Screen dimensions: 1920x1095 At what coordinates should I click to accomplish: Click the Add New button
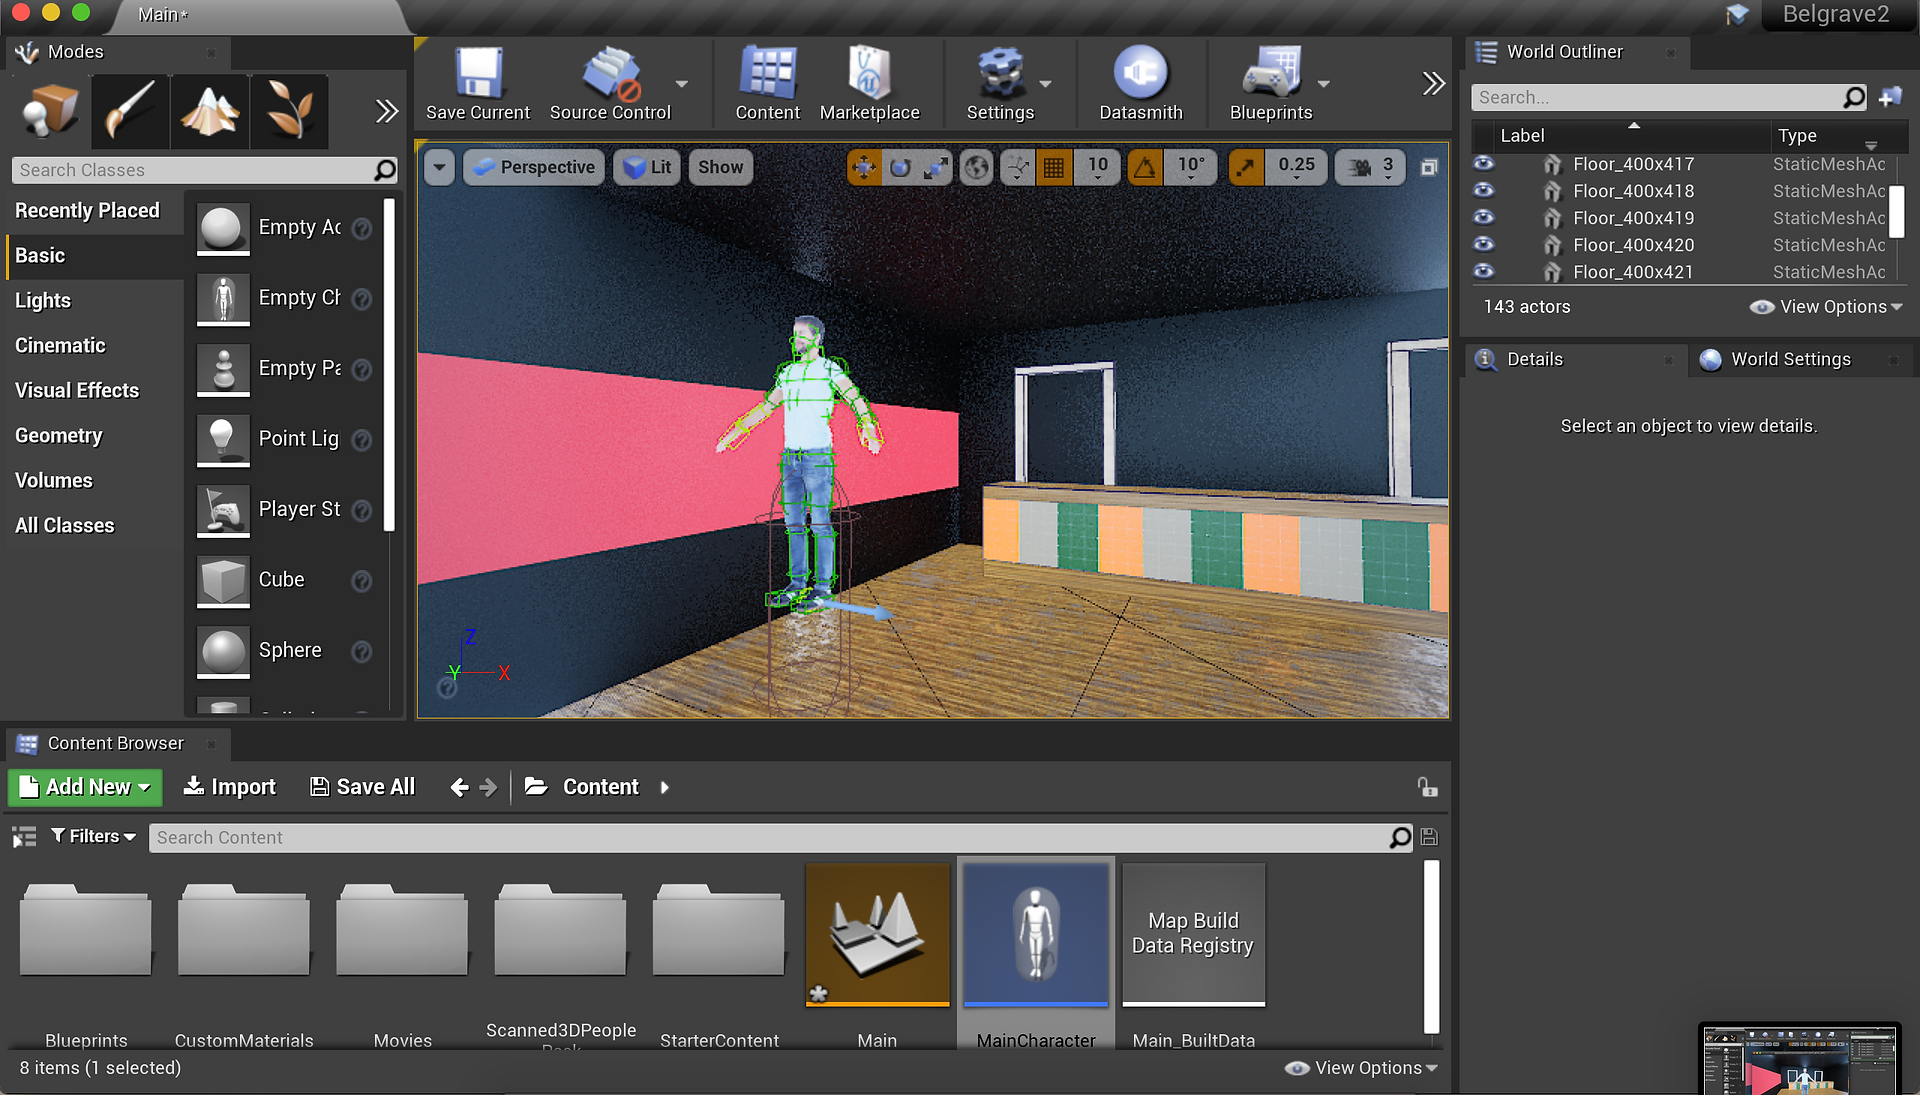tap(85, 787)
